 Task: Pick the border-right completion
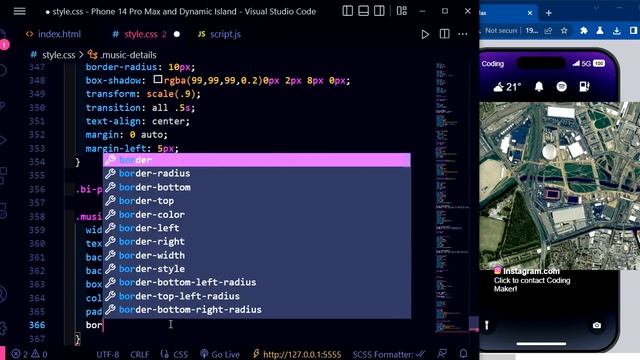(256, 242)
